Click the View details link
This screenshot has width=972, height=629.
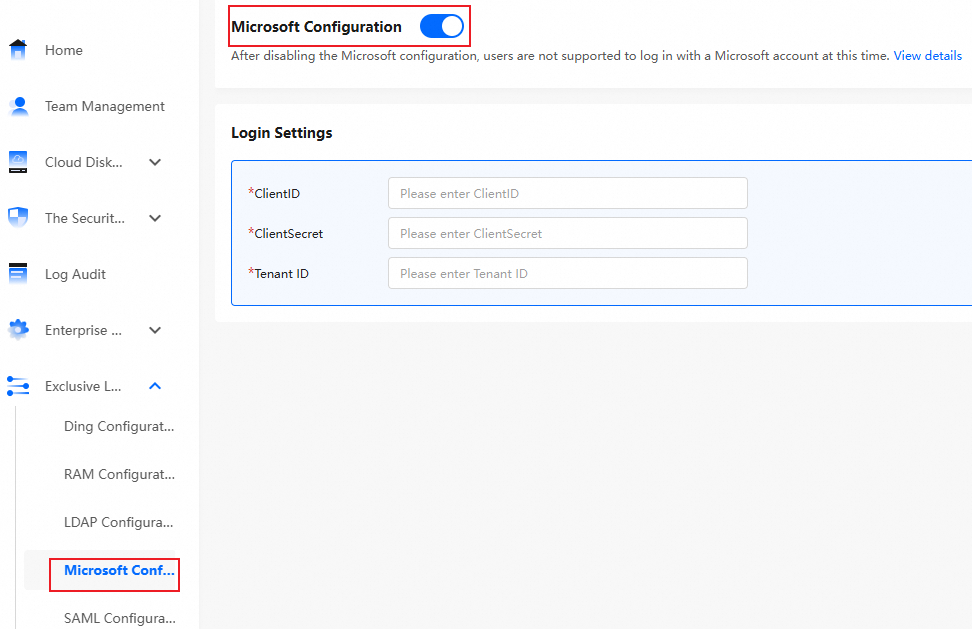tap(927, 56)
